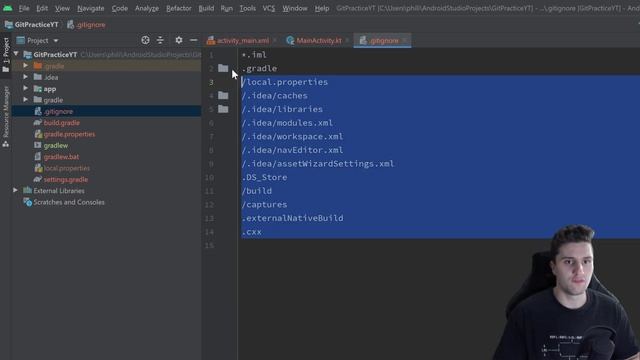Click '/local.properties' text in editor
The width and height of the screenshot is (640, 360).
click(x=284, y=82)
